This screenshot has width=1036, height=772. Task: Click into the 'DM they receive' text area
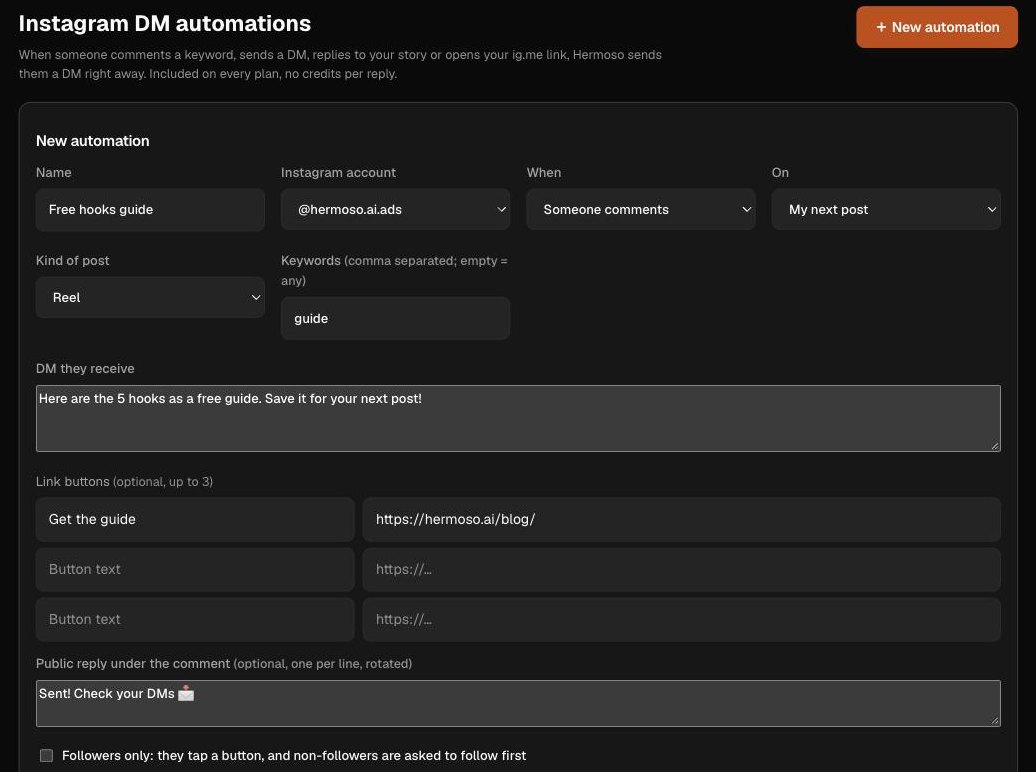point(518,418)
